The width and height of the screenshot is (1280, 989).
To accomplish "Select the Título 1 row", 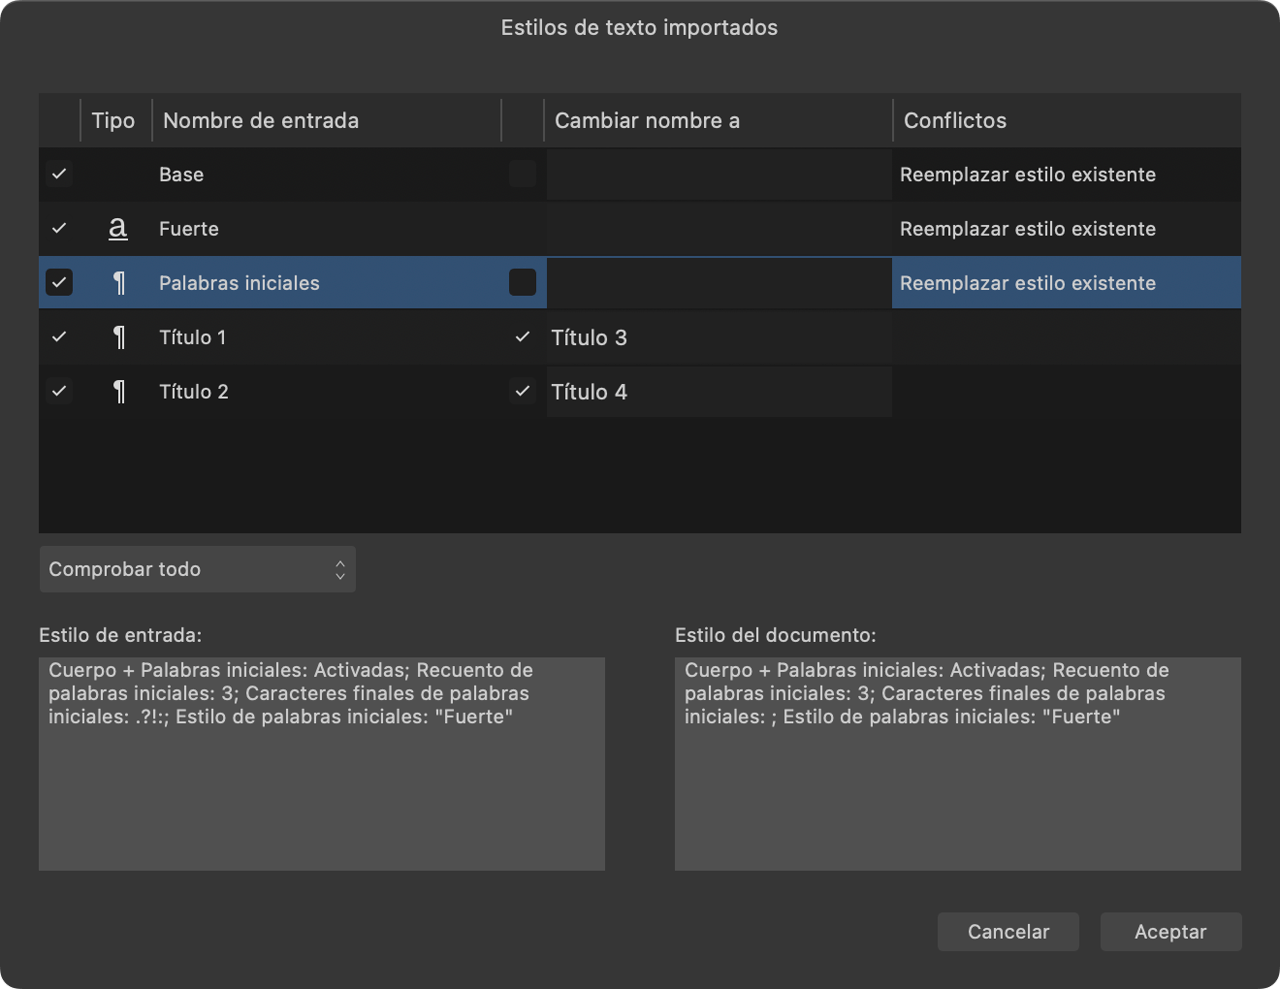I will point(300,337).
